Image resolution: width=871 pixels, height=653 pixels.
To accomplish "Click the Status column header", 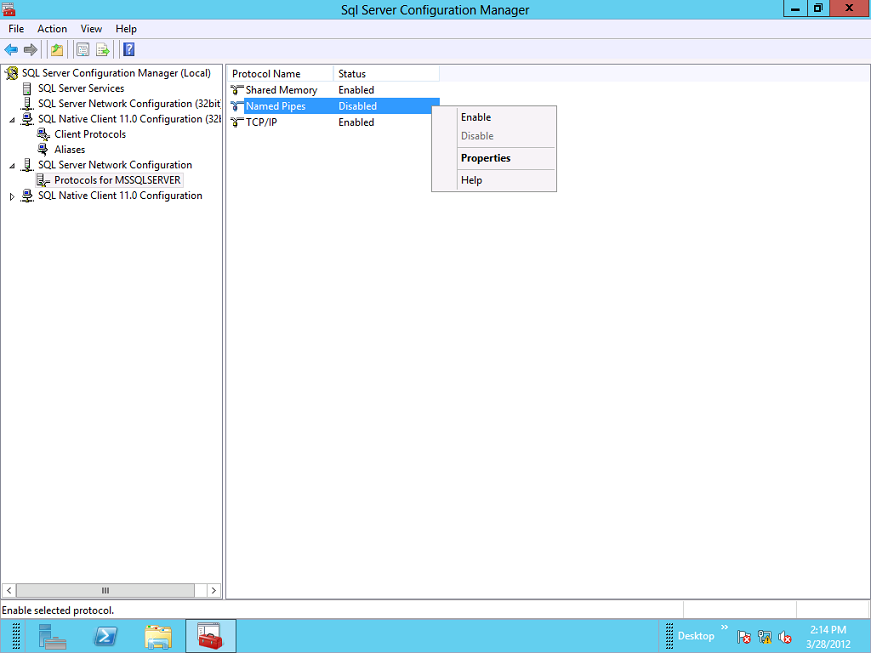I will coord(386,74).
